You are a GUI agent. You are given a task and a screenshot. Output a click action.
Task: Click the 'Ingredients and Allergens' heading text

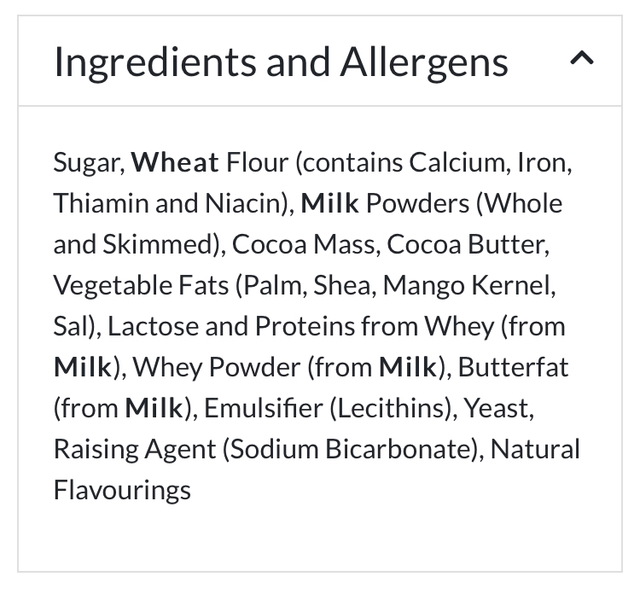point(281,62)
